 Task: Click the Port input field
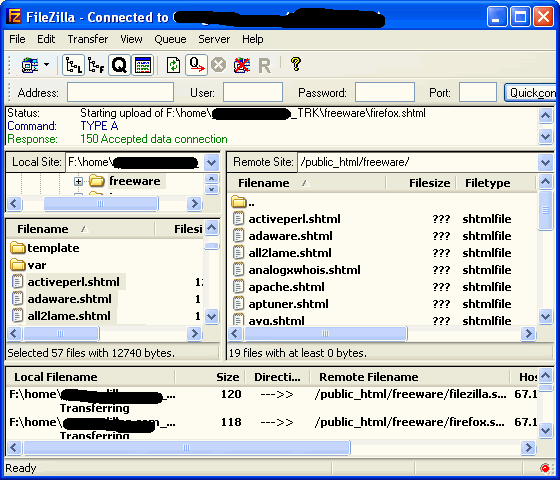coord(478,92)
